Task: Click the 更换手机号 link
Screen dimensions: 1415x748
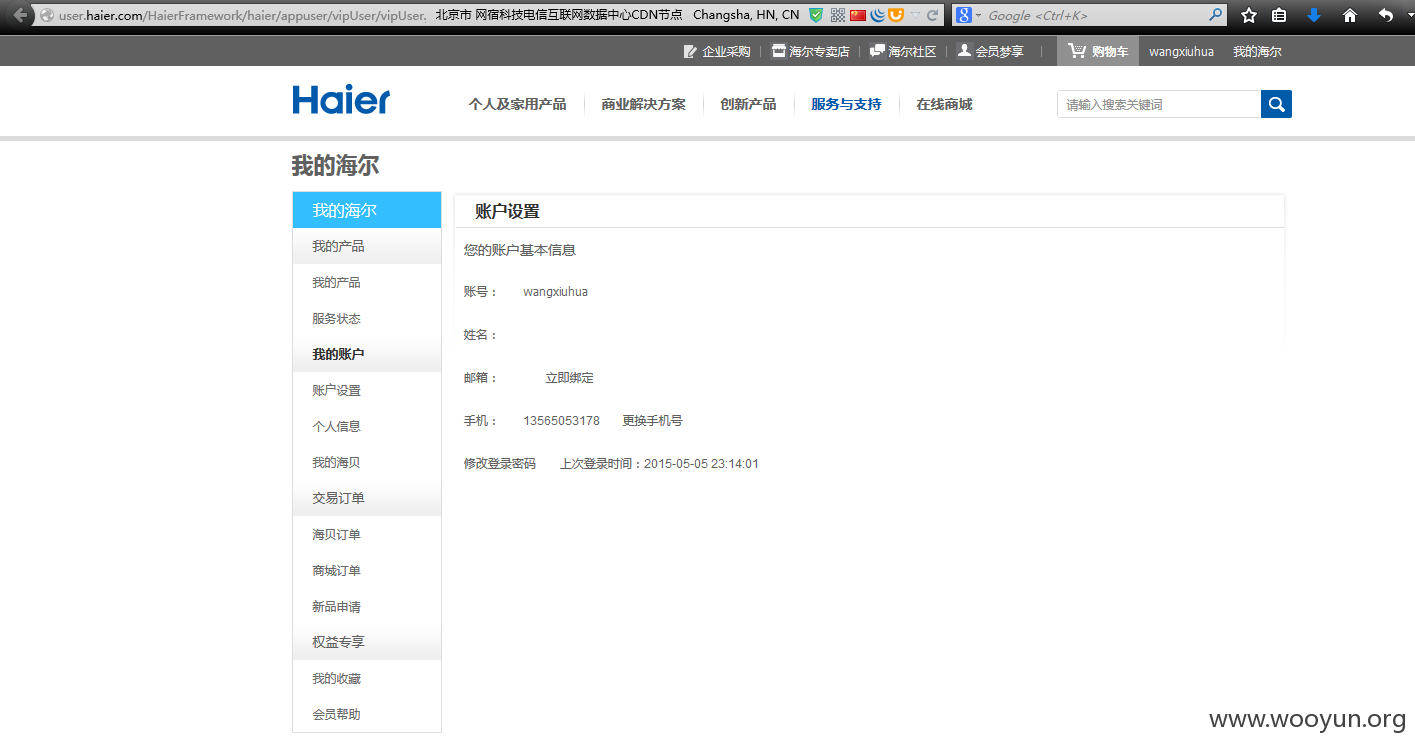Action: point(652,420)
